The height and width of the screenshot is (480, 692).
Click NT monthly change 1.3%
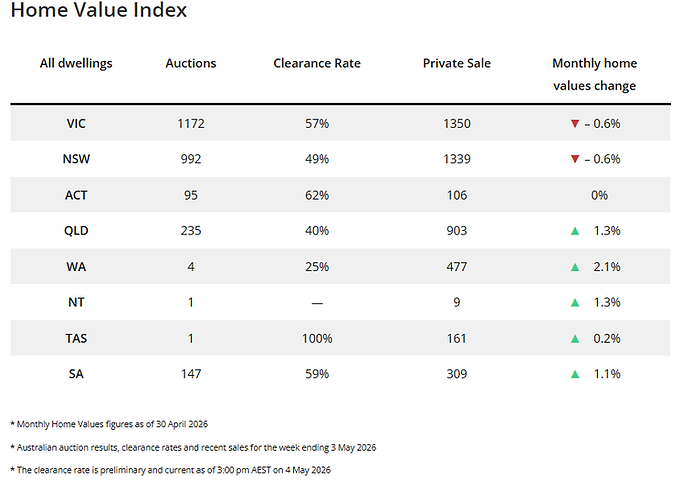[607, 303]
